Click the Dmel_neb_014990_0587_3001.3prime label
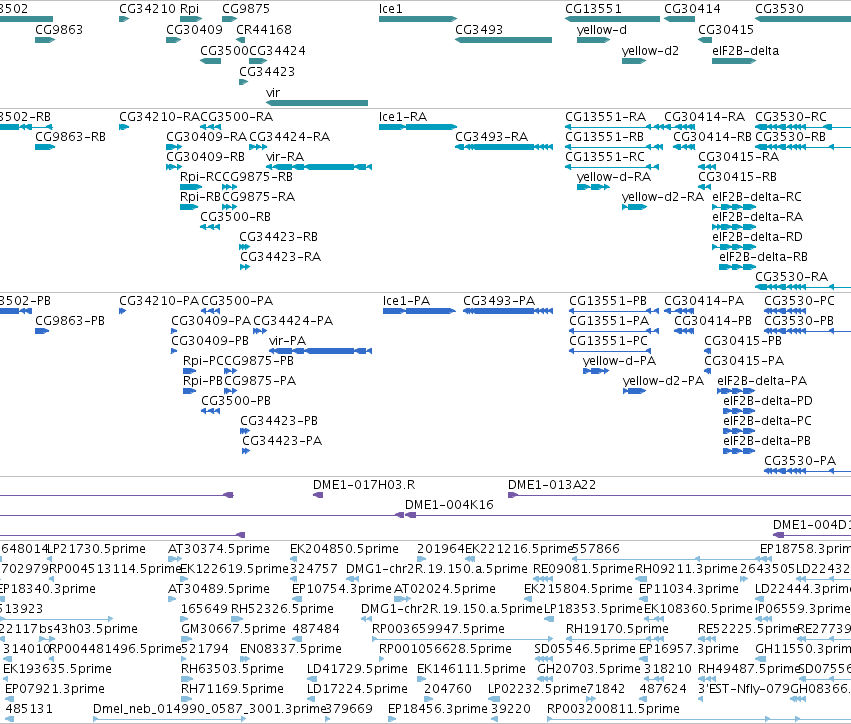Viewport: 851px width, 724px height. point(209,709)
